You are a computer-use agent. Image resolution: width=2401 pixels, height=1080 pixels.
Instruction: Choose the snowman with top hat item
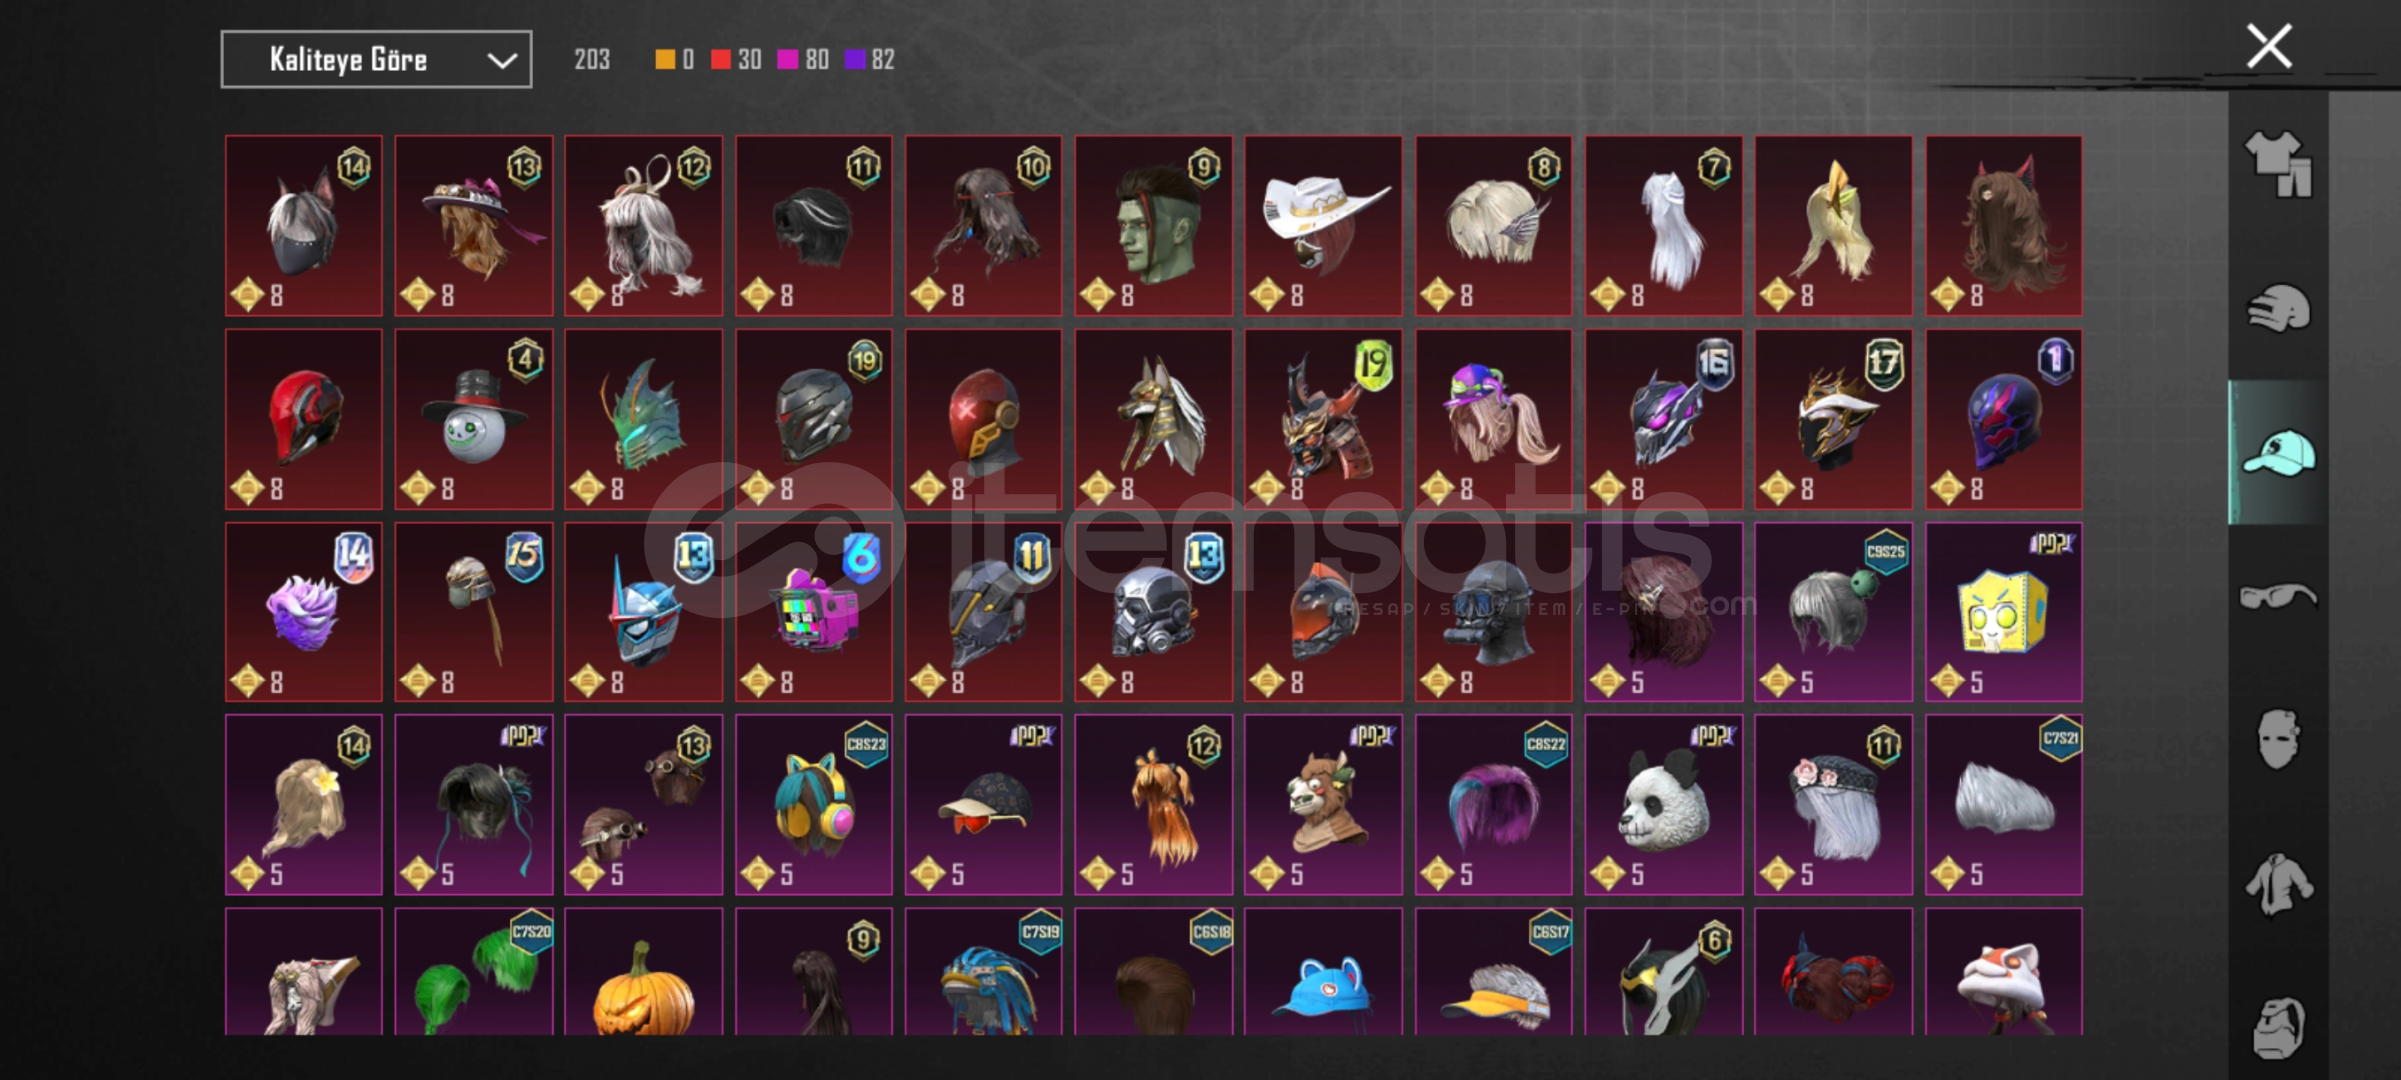tap(474, 420)
